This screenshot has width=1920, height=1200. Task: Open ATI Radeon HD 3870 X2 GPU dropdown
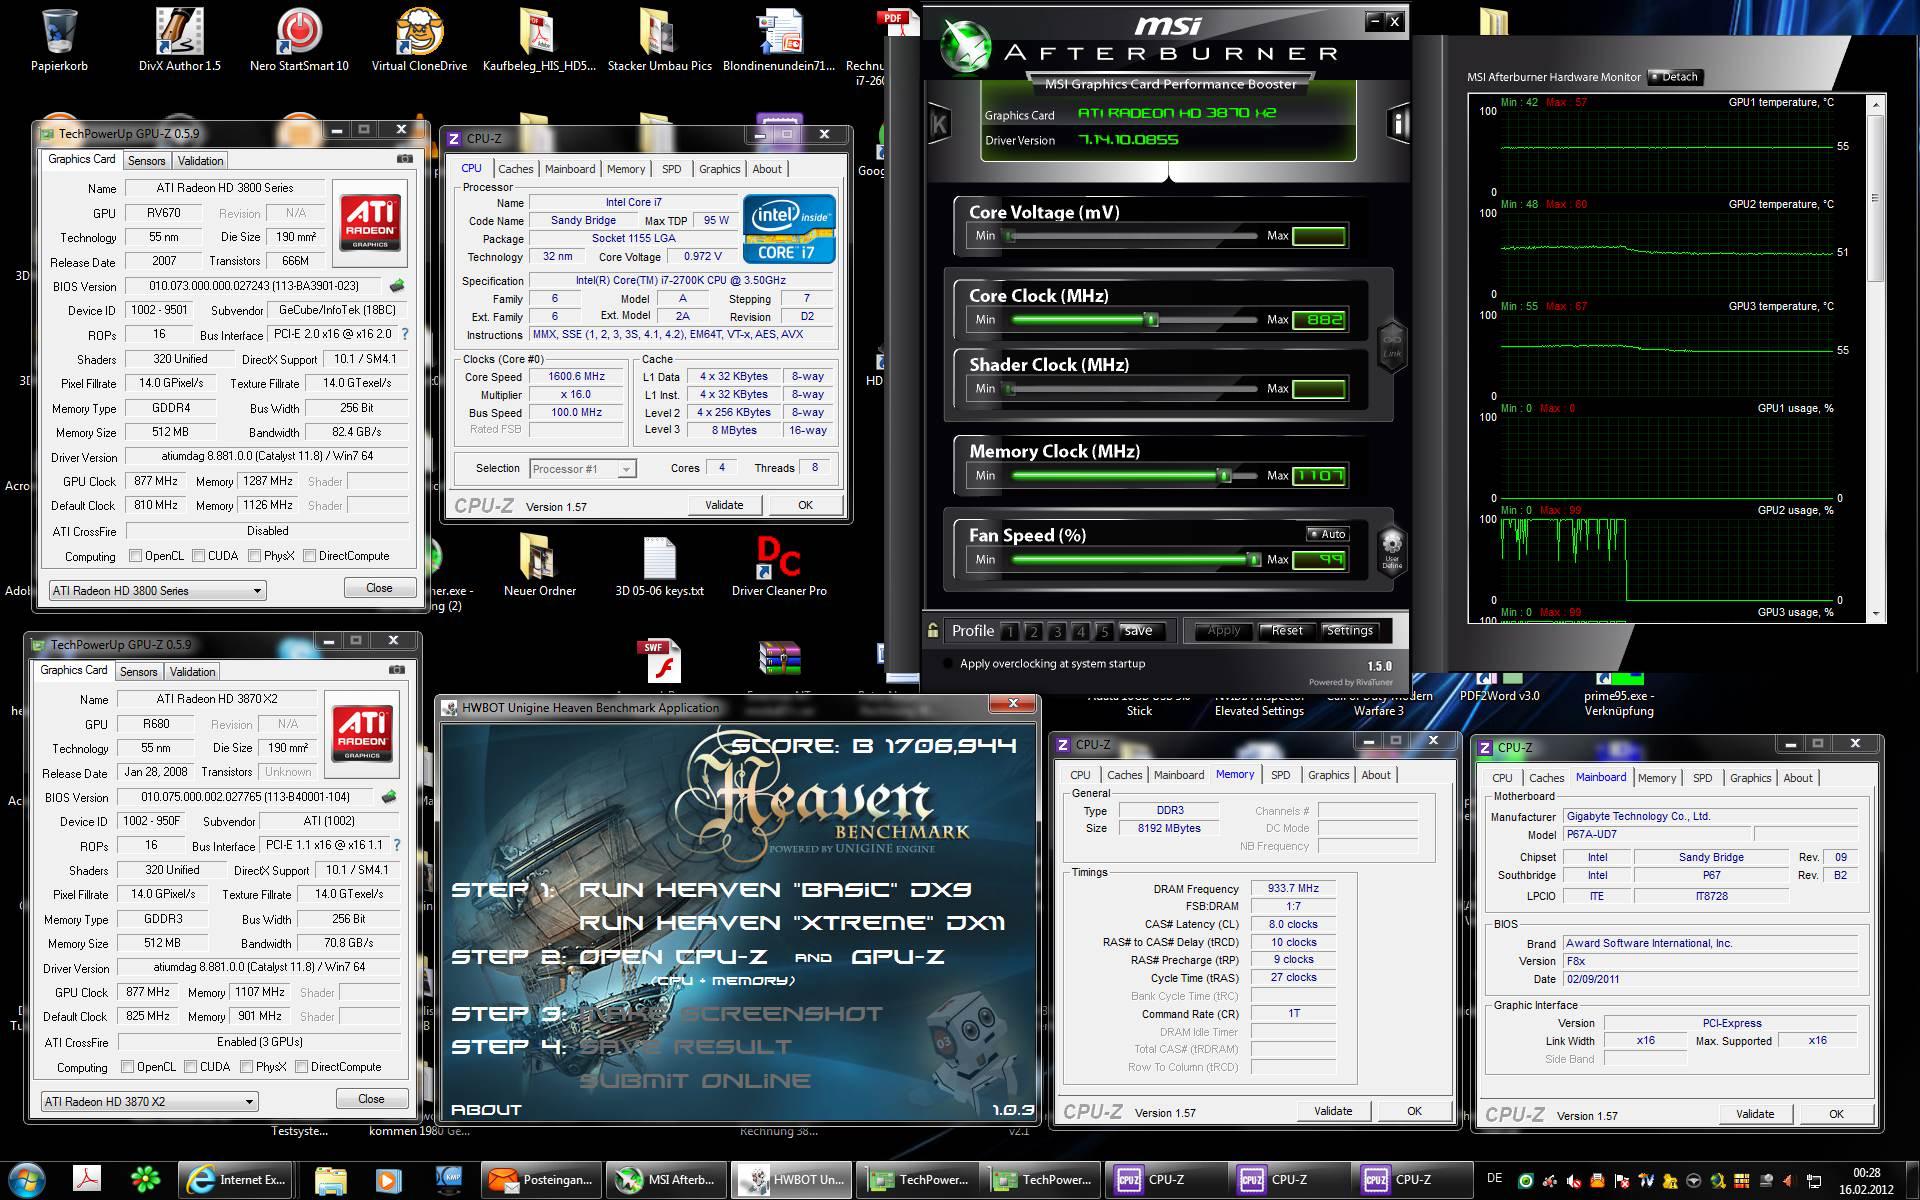point(149,1101)
